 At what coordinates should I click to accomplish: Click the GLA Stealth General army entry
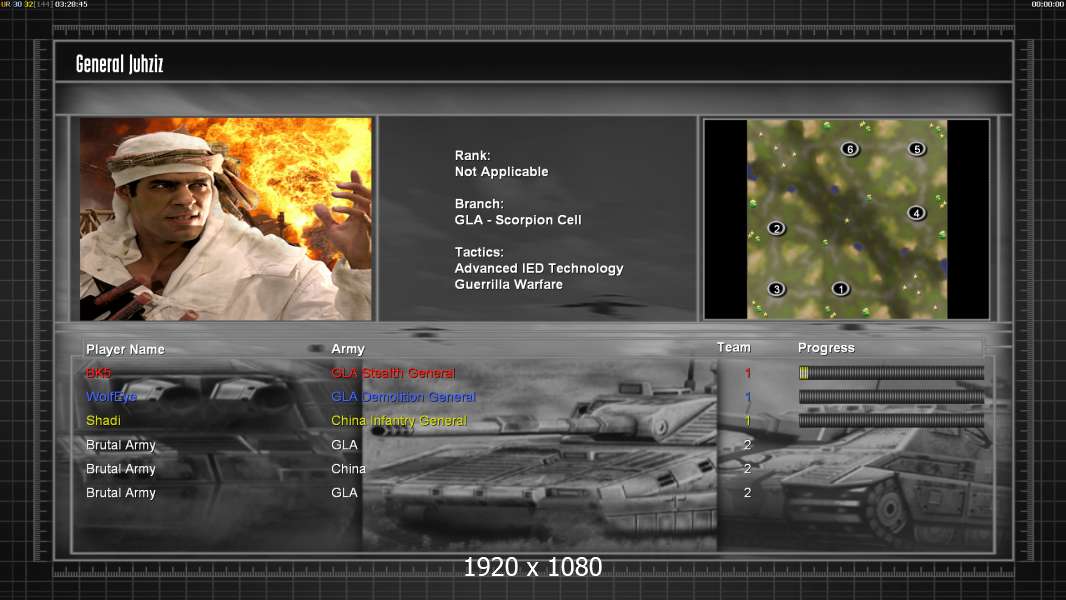[x=393, y=373]
